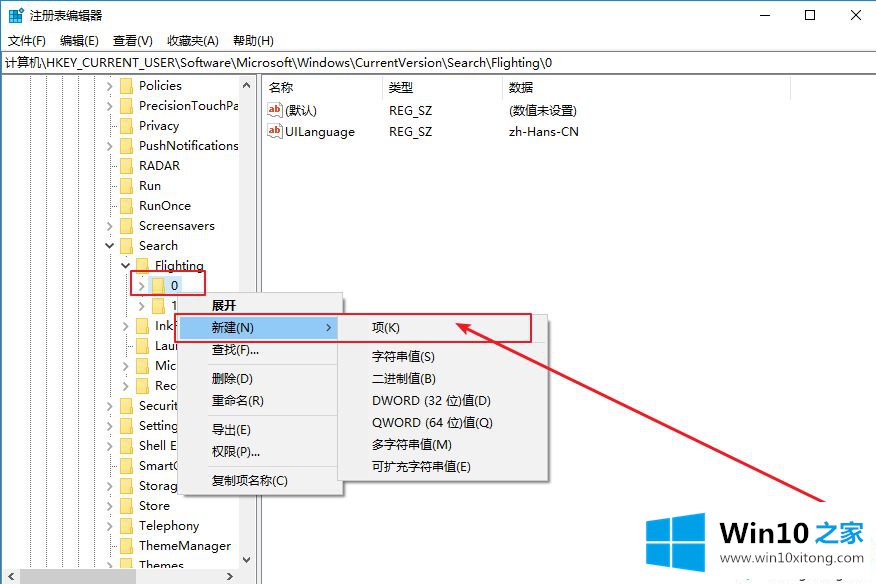Select the Privacy folder icon
876x584 pixels.
[x=126, y=126]
